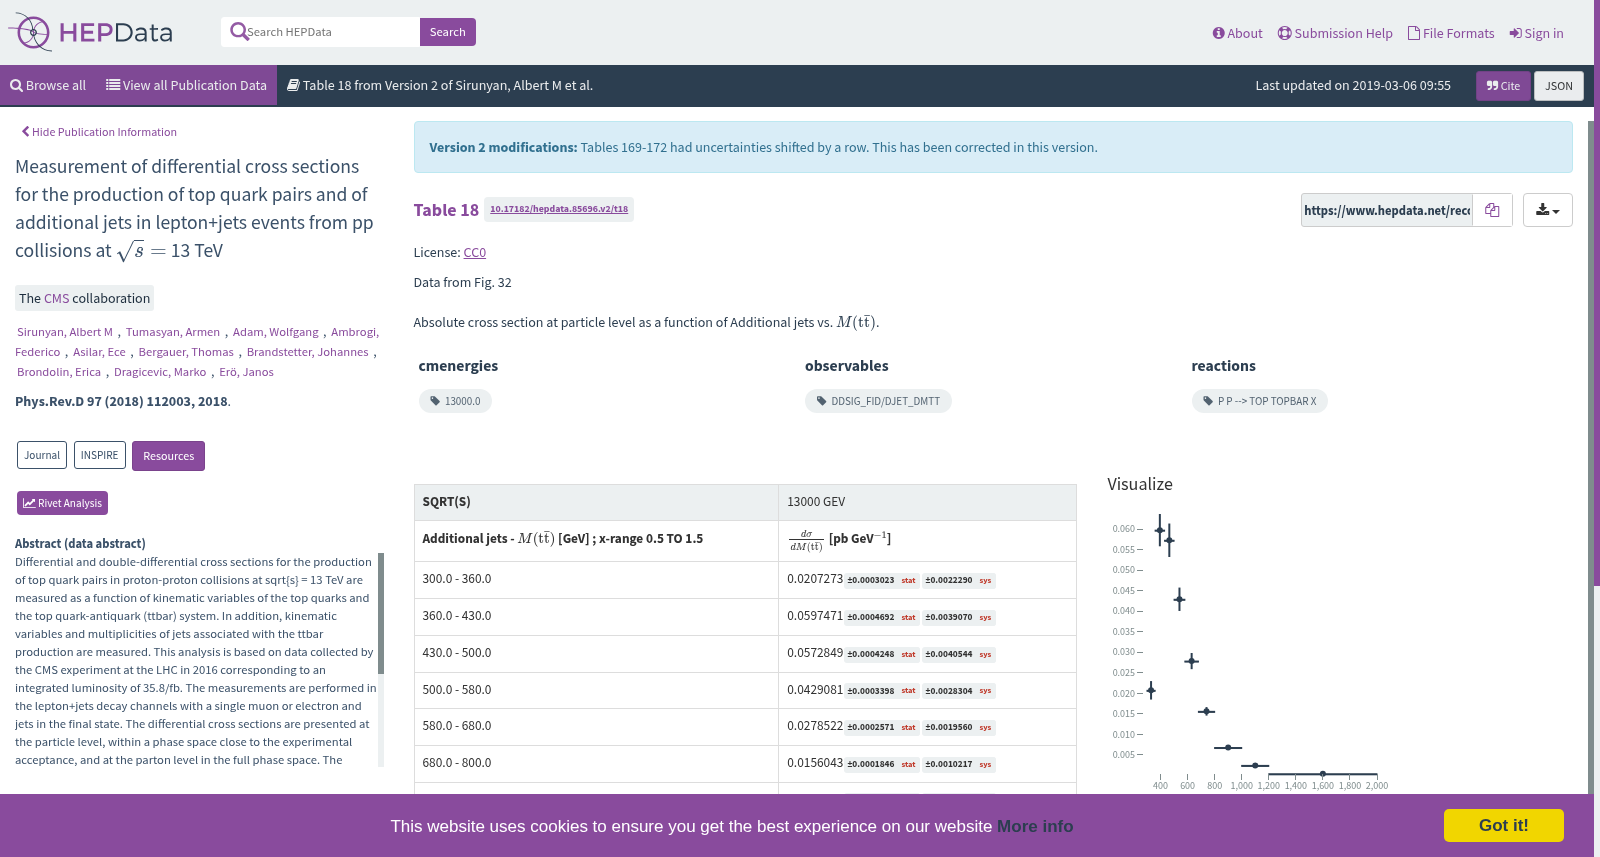Select table cell 360.0 - 430.0

coord(596,617)
